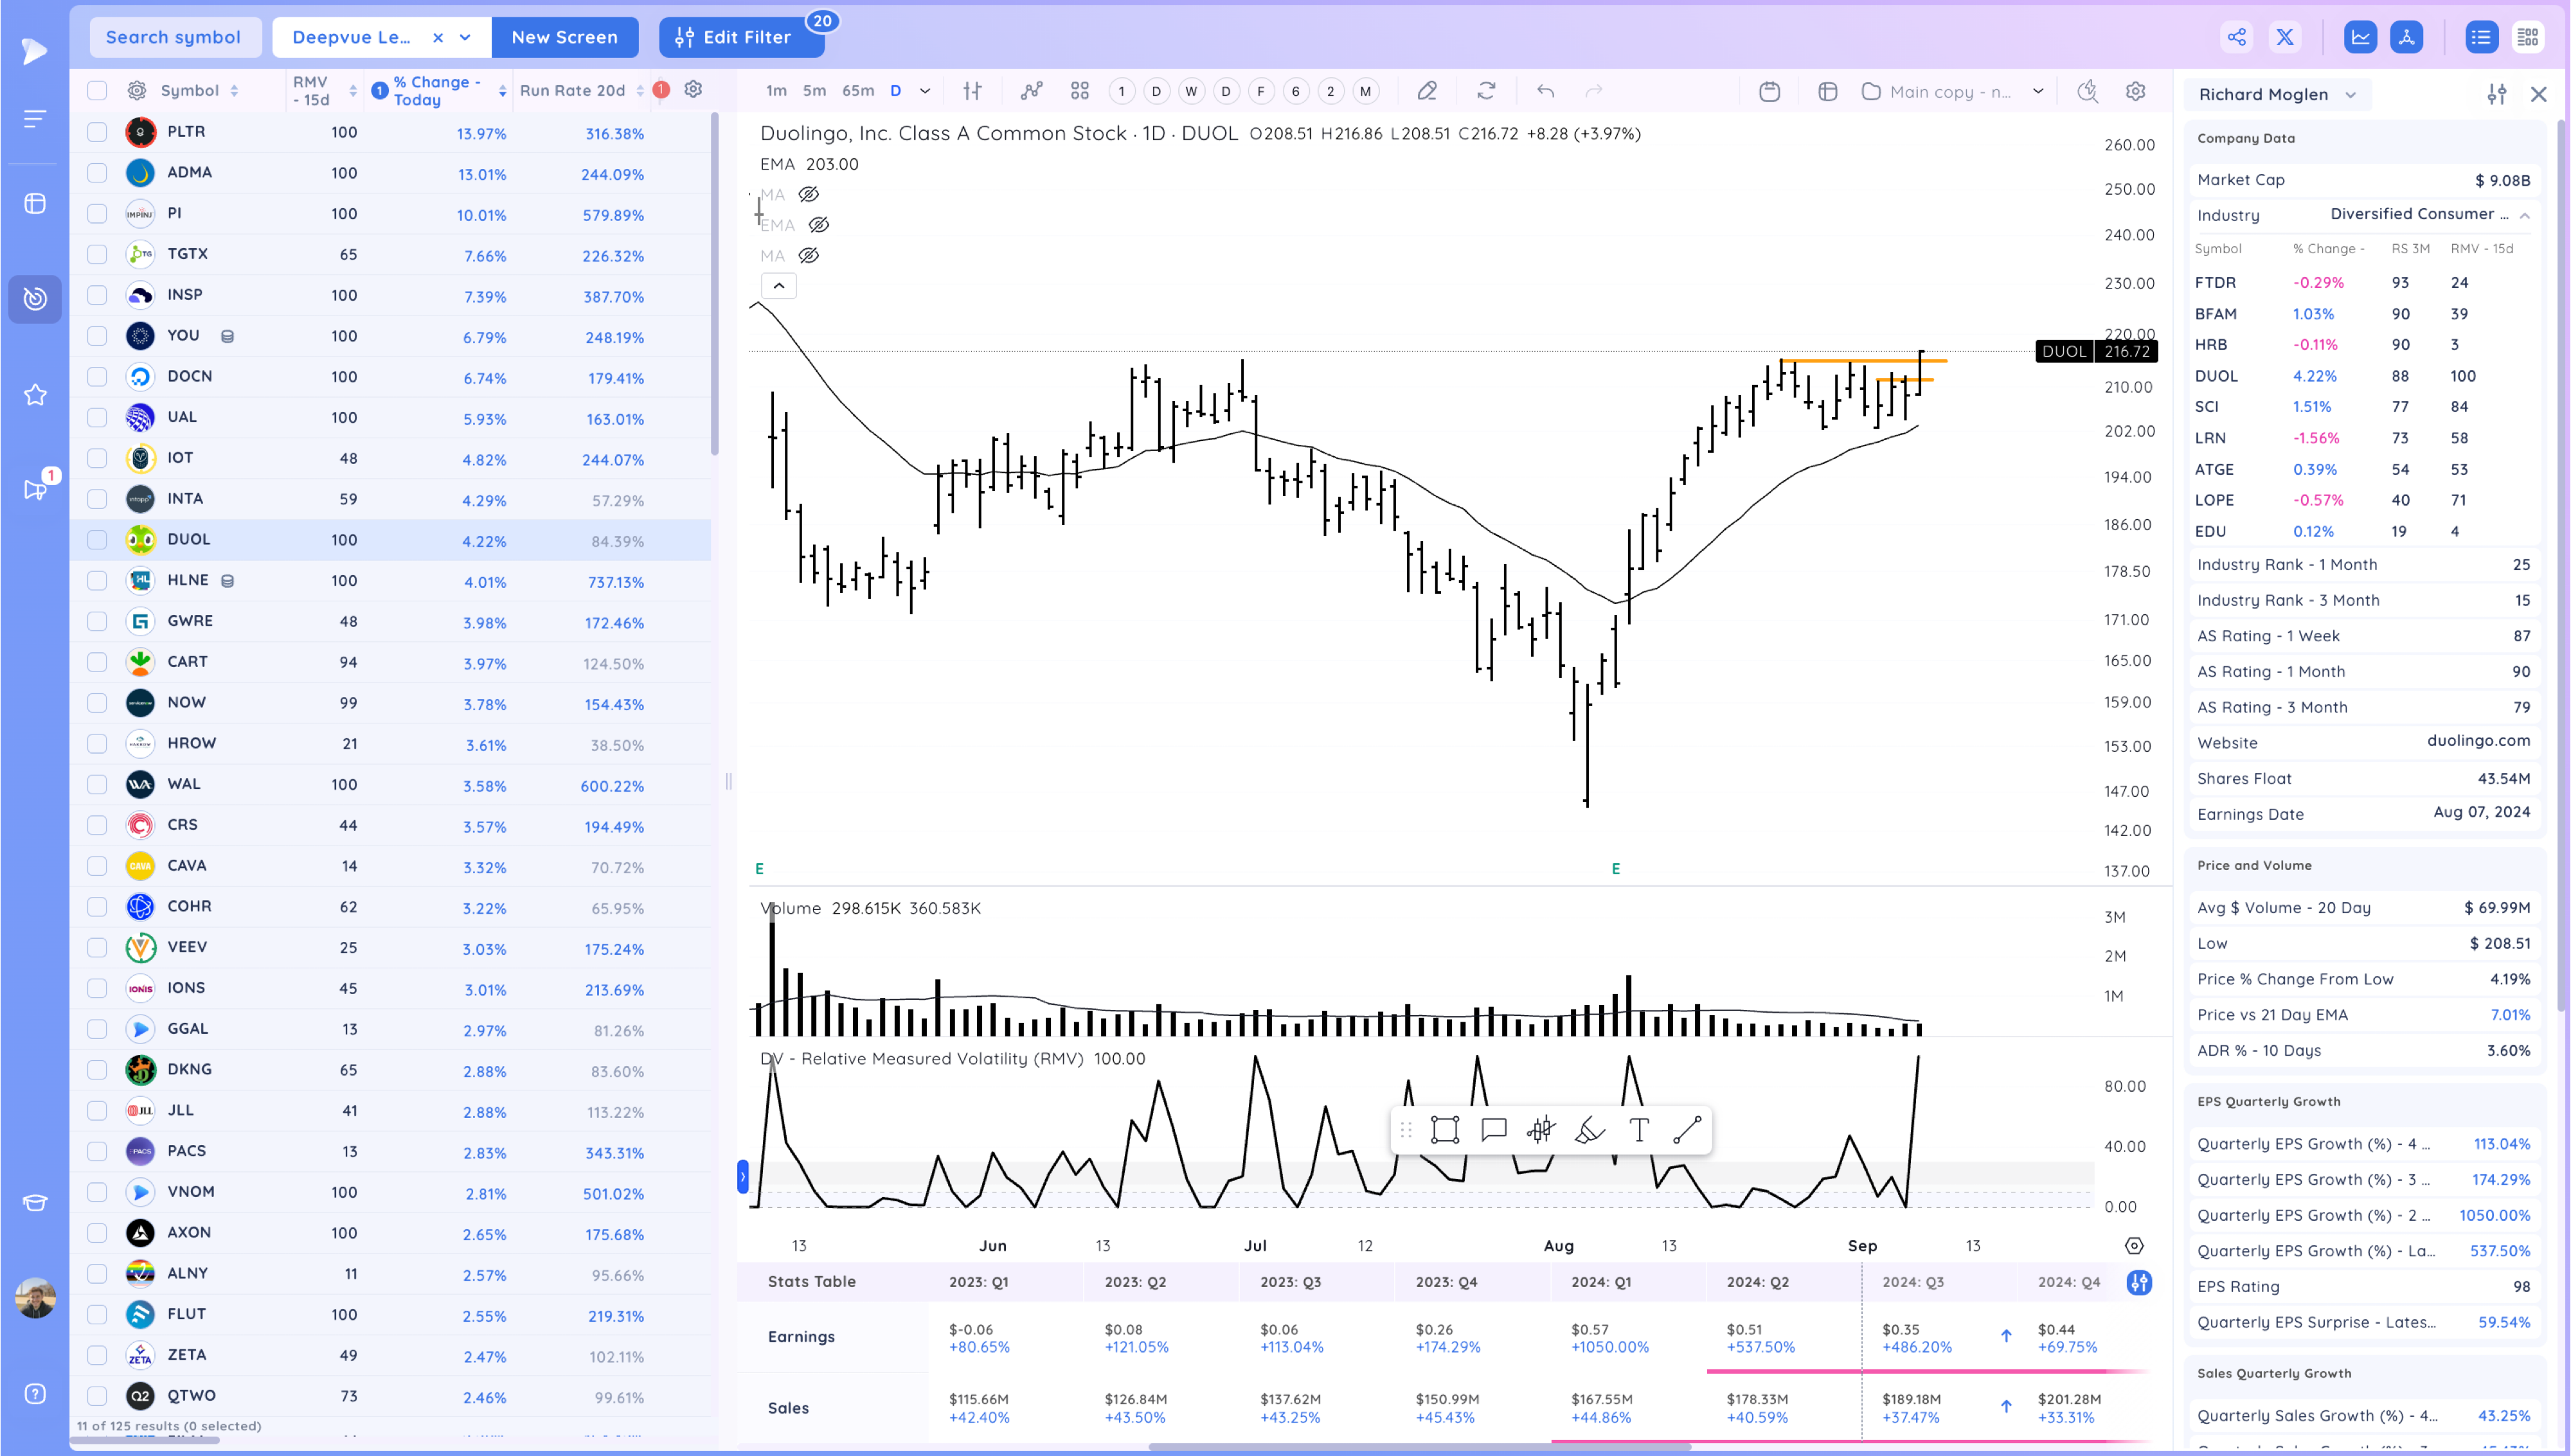2571x1456 pixels.
Task: Select the 5m timeframe
Action: coord(814,91)
